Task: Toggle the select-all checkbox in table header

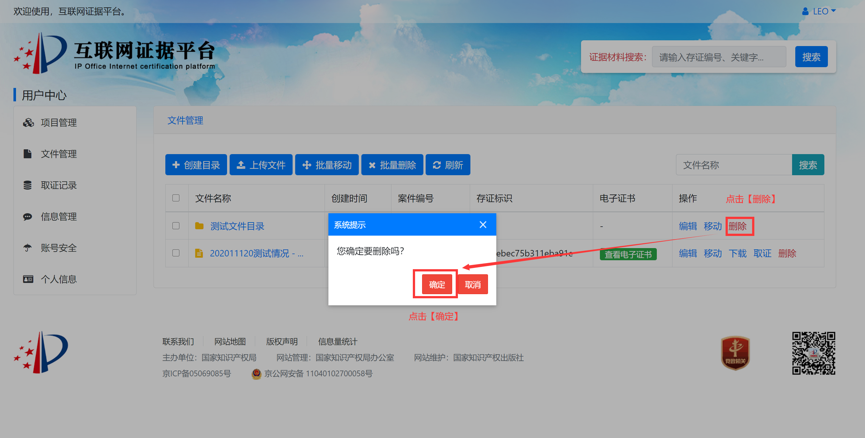Action: coord(176,199)
